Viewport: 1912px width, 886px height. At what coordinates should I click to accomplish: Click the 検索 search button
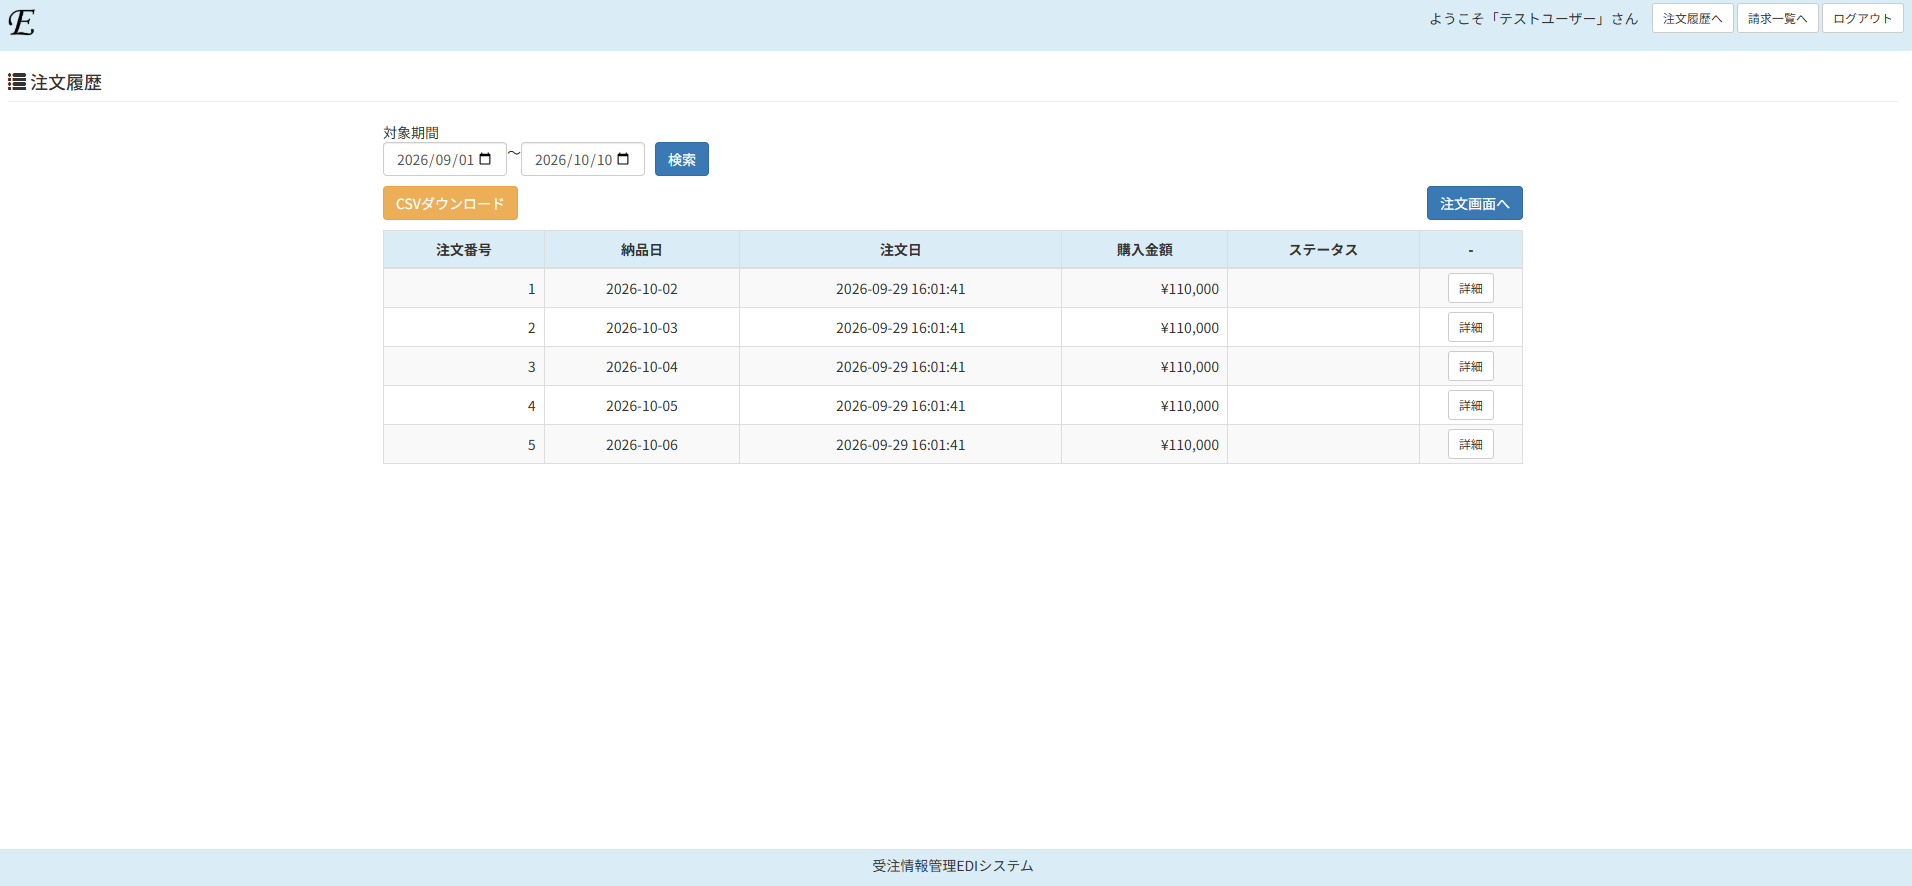[682, 159]
